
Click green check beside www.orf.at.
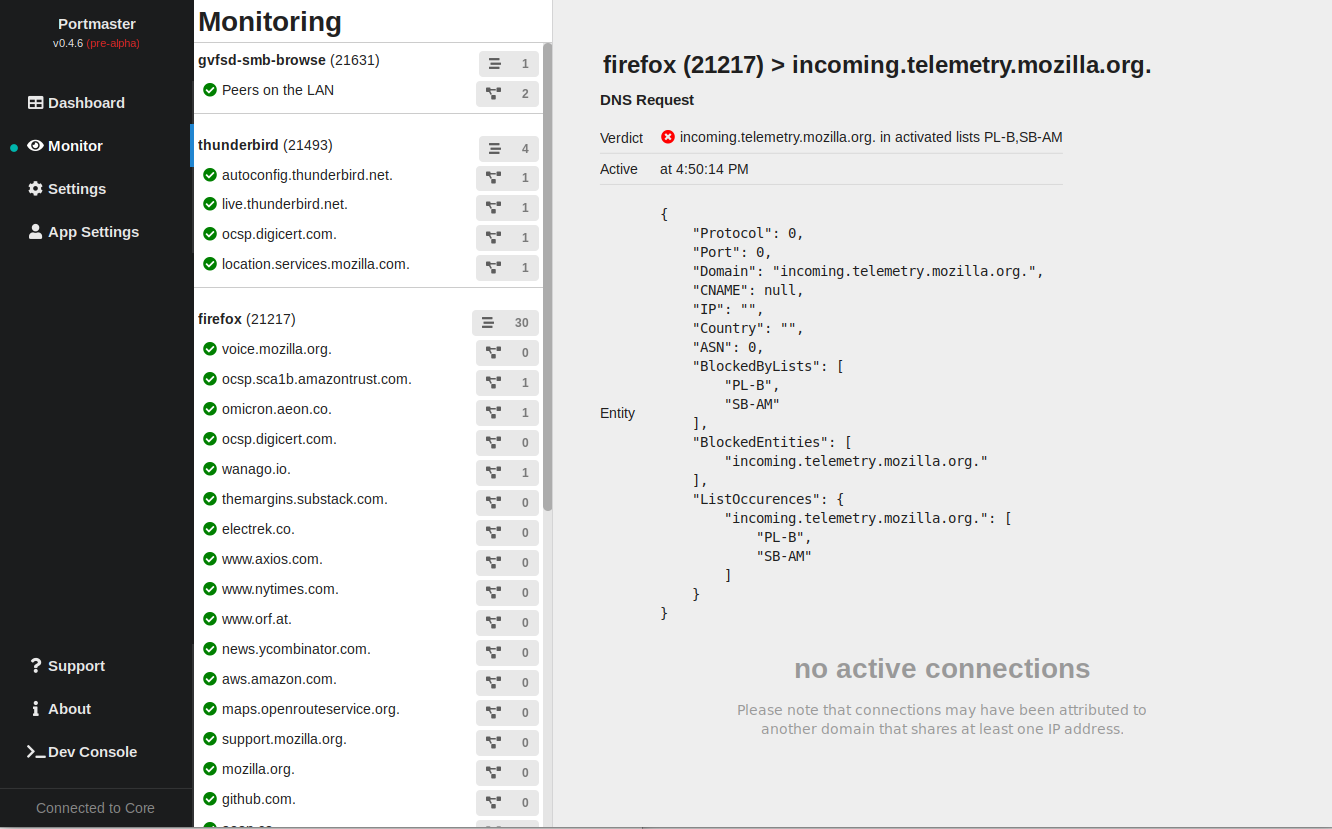210,619
